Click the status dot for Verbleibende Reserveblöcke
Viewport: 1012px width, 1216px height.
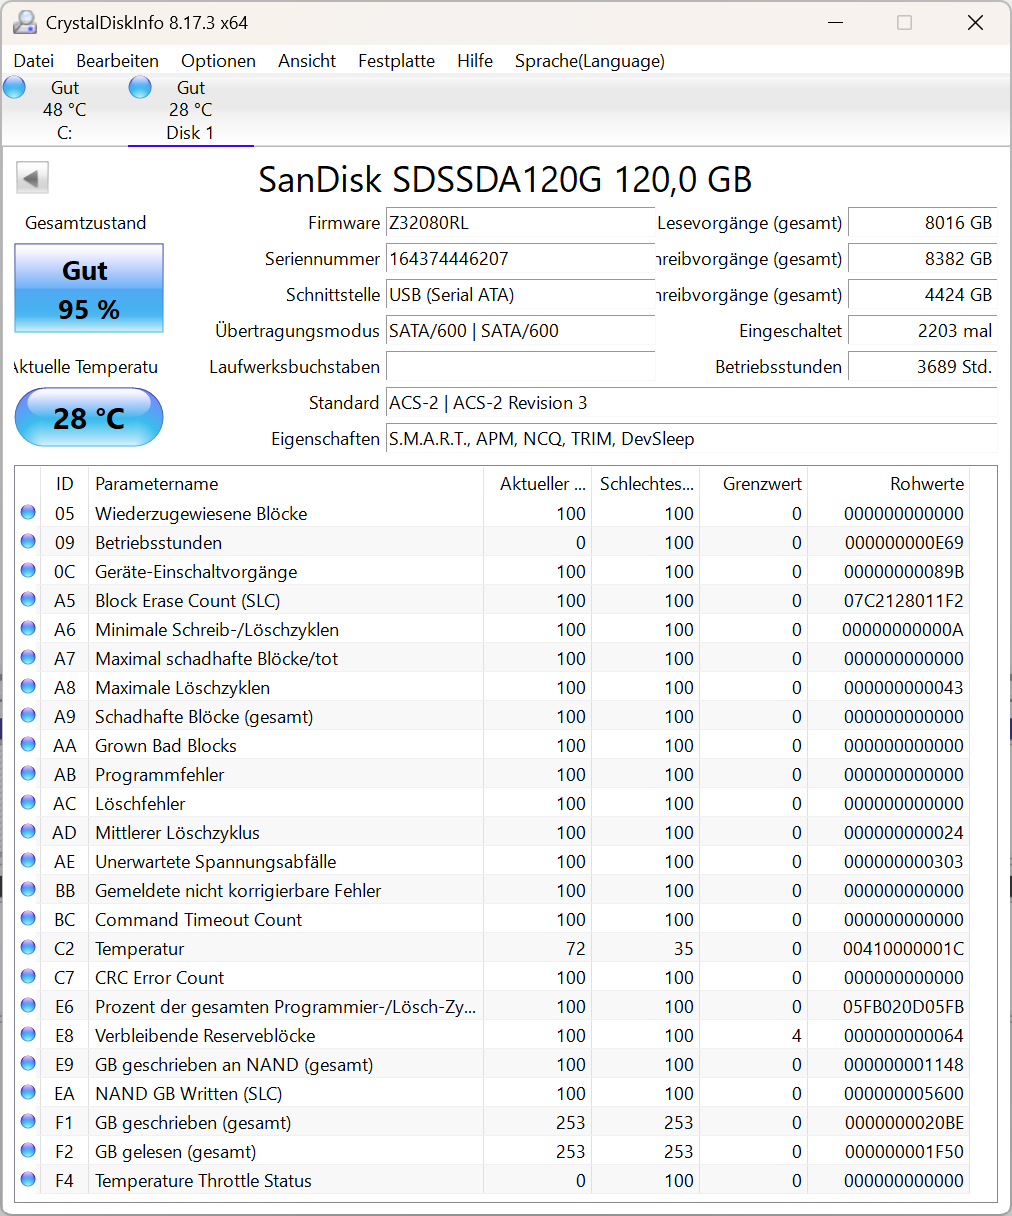click(28, 1035)
